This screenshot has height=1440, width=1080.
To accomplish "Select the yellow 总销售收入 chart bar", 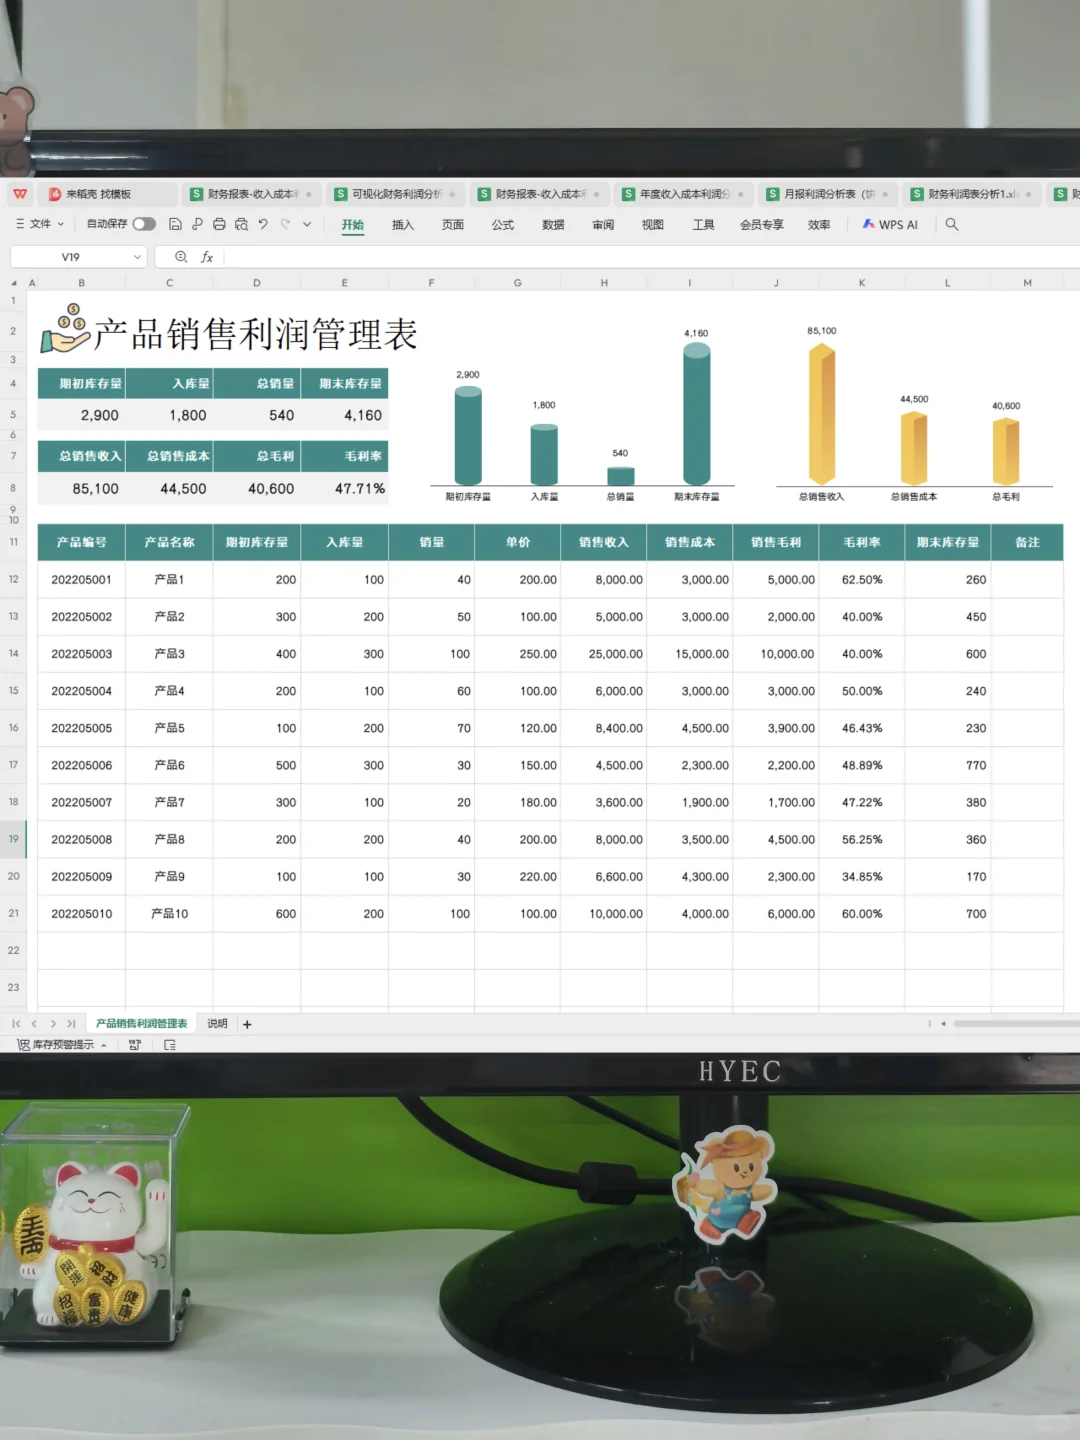I will point(821,413).
